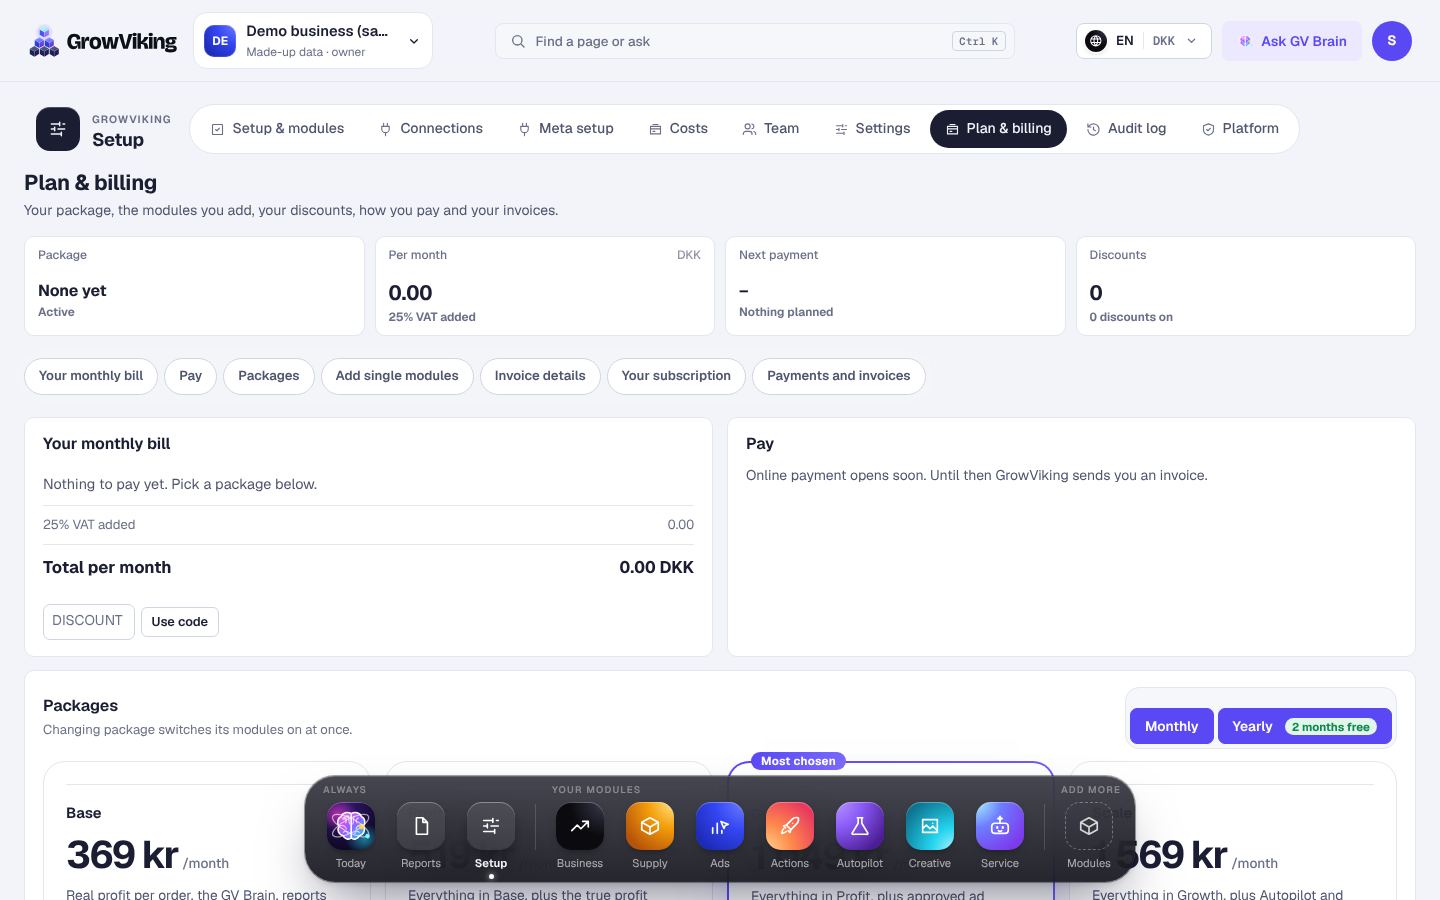Viewport: 1440px width, 900px height.
Task: Jump to the Packages section chip
Action: click(269, 376)
